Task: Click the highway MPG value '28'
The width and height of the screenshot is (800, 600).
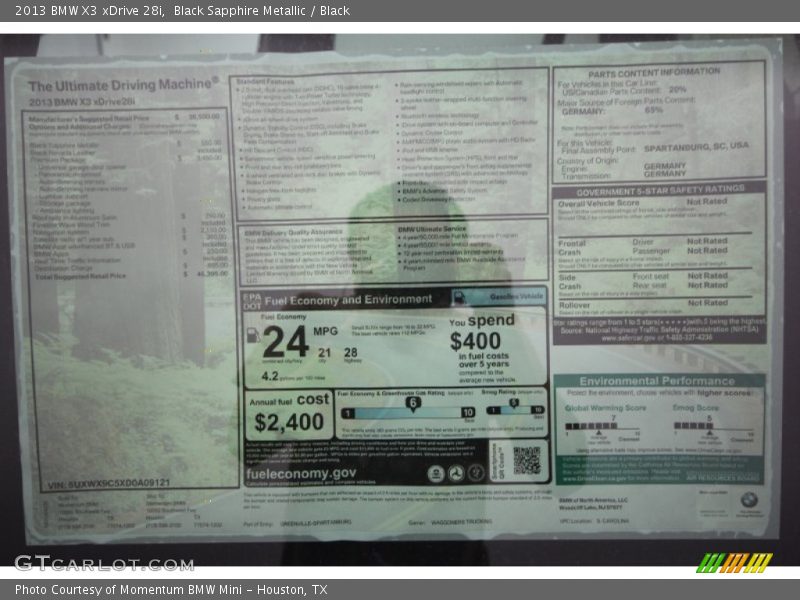Action: click(351, 352)
